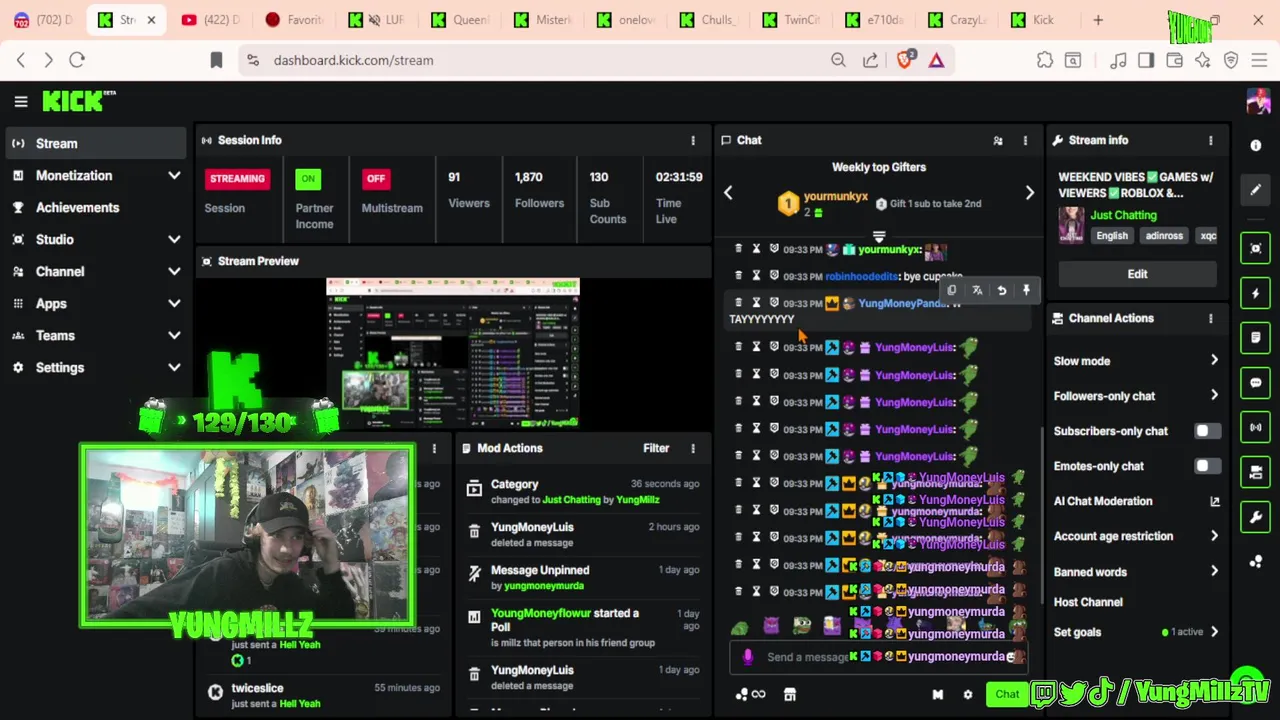The width and height of the screenshot is (1280, 720).
Task: Click the Brave shields icon in address bar
Action: (x=905, y=60)
